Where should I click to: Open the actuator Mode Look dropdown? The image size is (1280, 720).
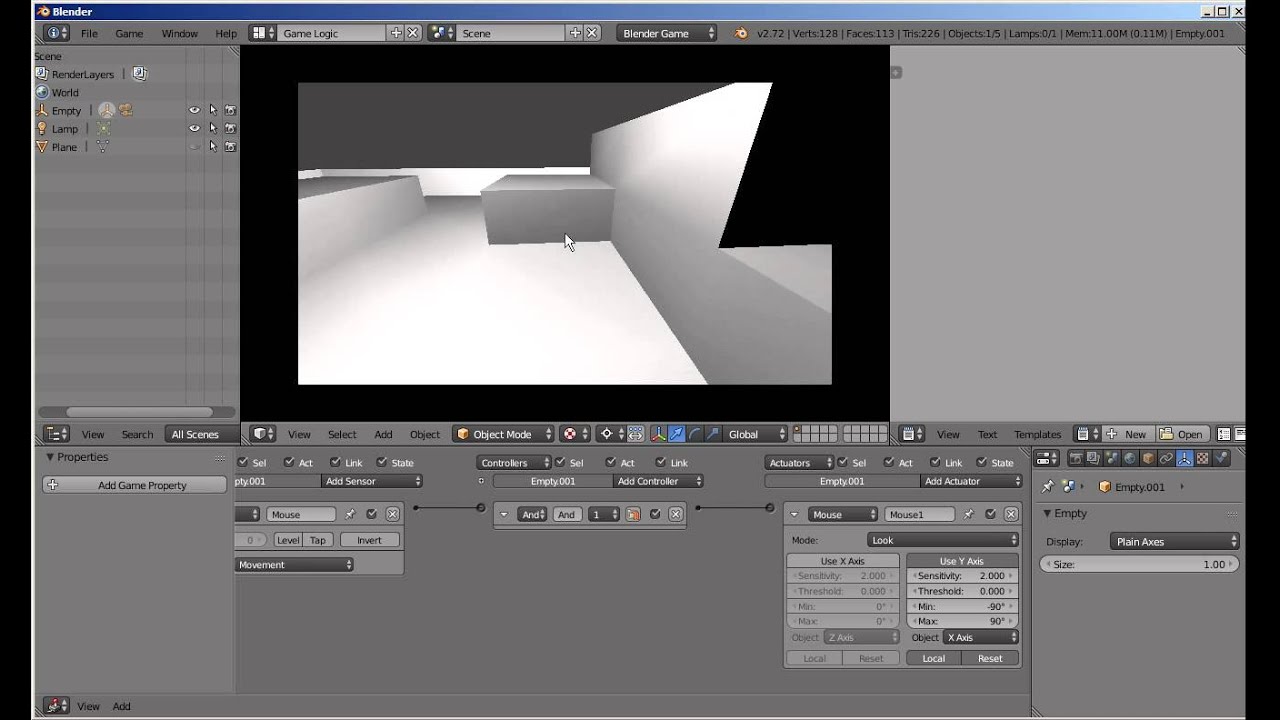tap(943, 540)
